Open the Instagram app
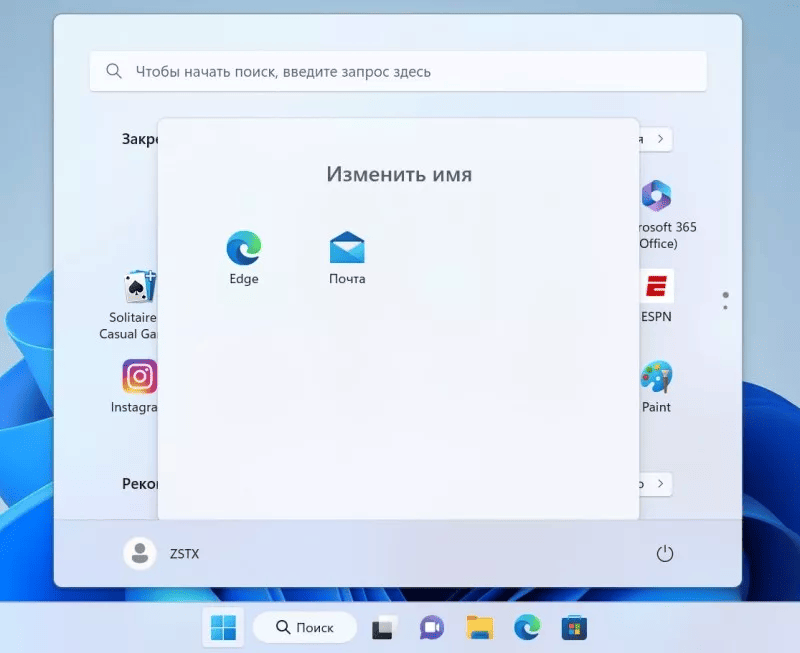Image resolution: width=800 pixels, height=653 pixels. [135, 386]
